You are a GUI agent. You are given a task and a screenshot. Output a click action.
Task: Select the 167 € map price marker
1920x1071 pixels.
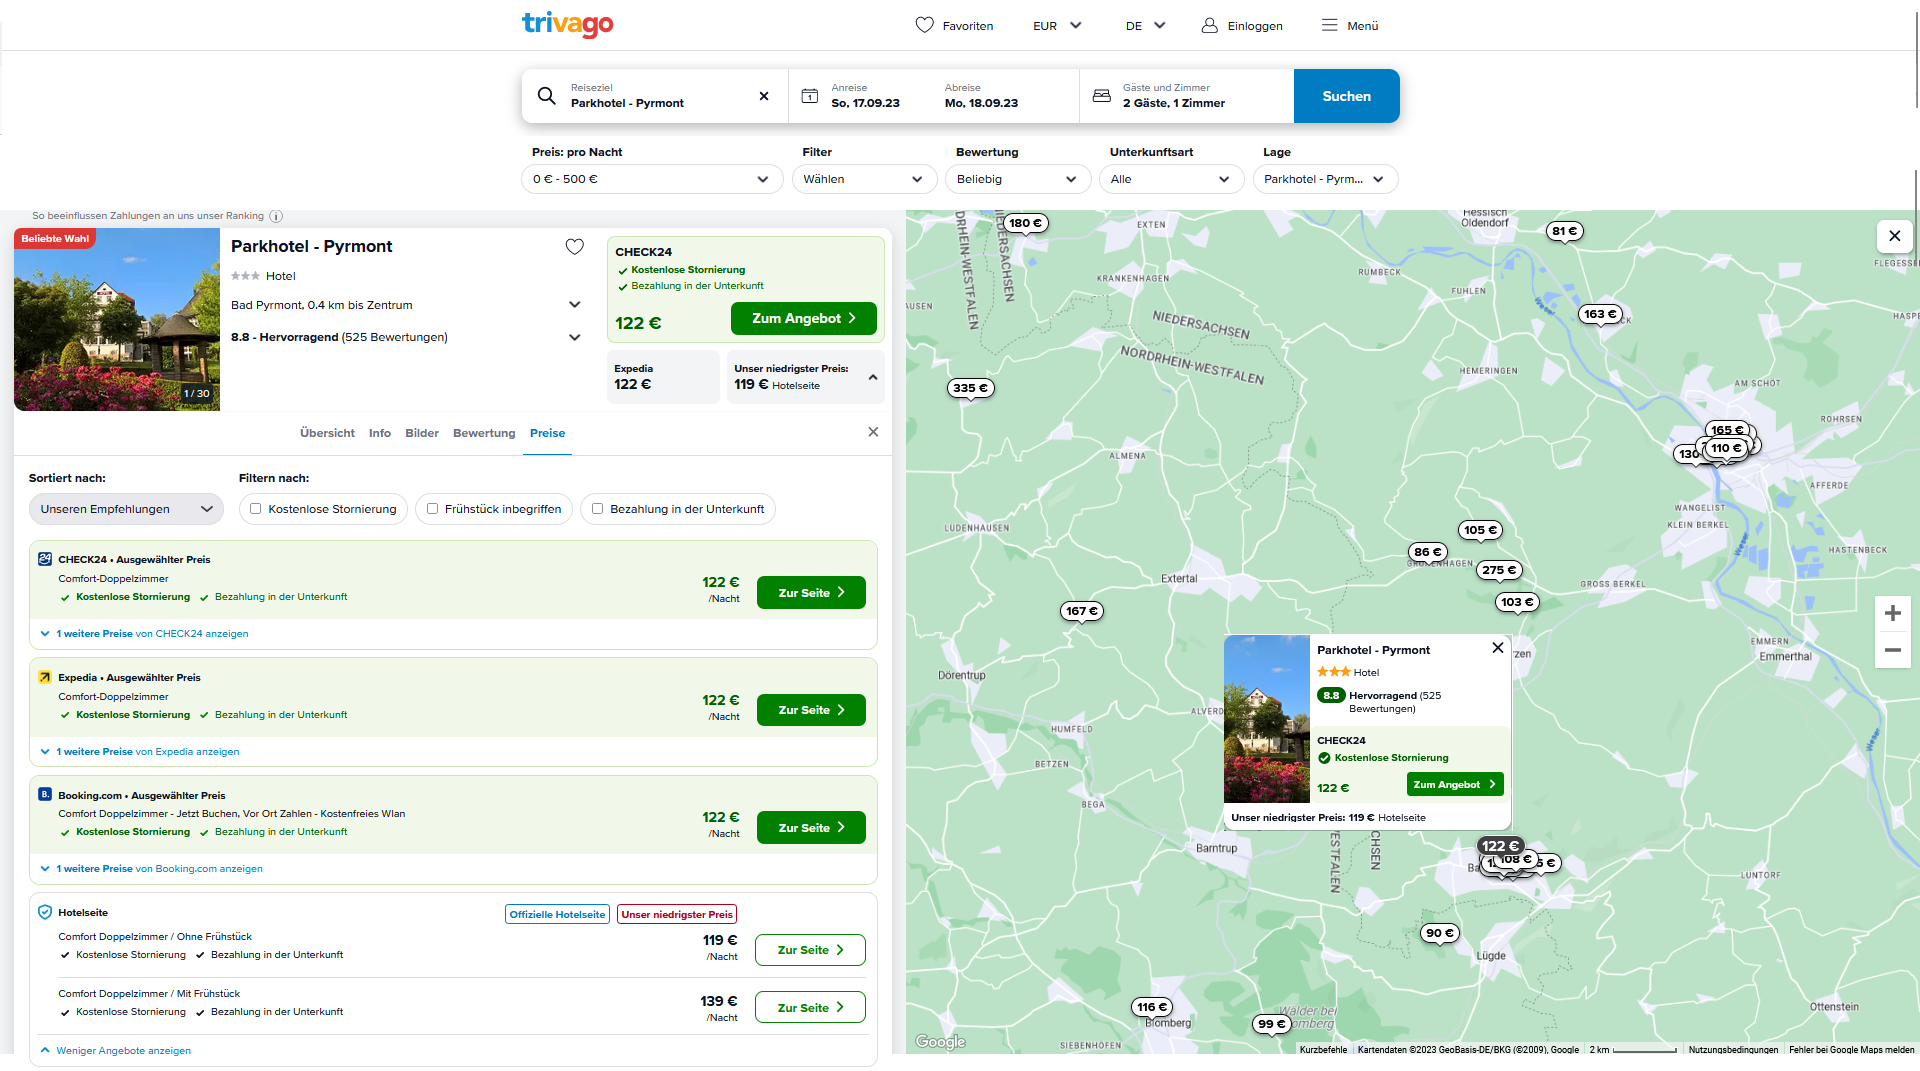[x=1081, y=611]
